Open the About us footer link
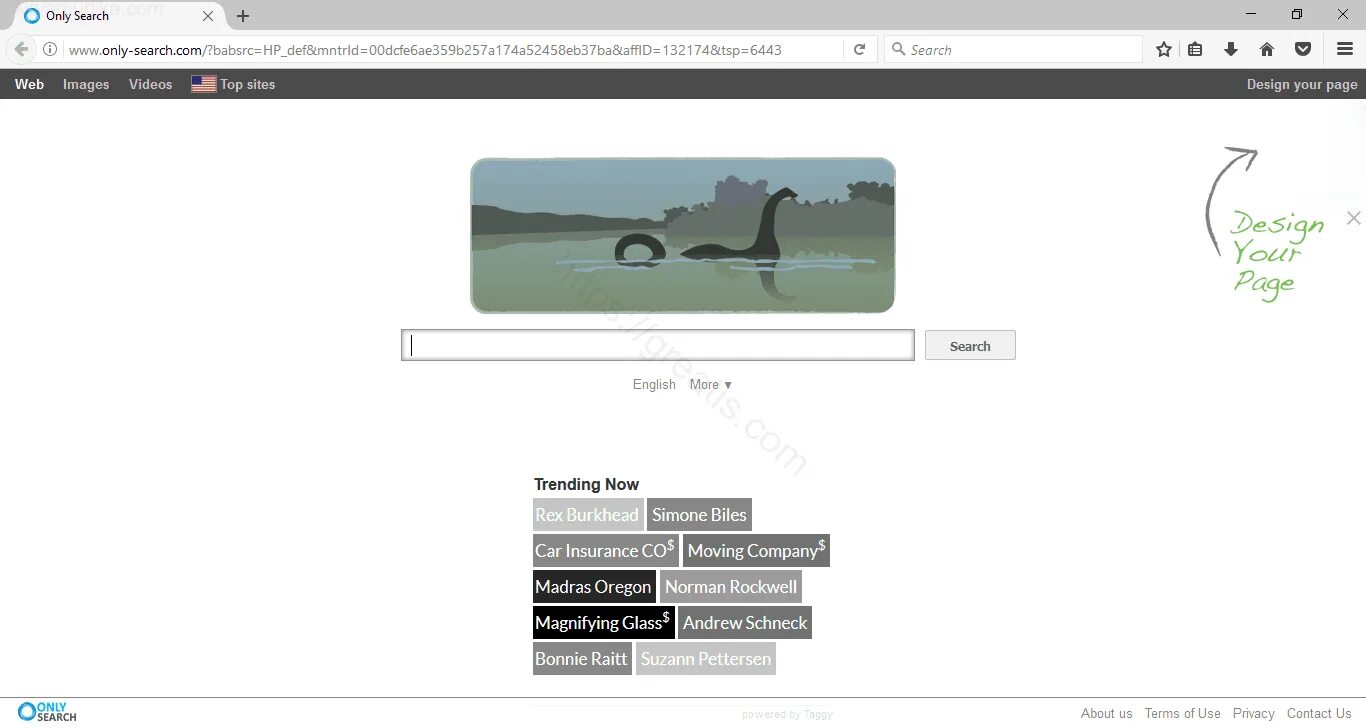The width and height of the screenshot is (1366, 728). tap(1106, 713)
